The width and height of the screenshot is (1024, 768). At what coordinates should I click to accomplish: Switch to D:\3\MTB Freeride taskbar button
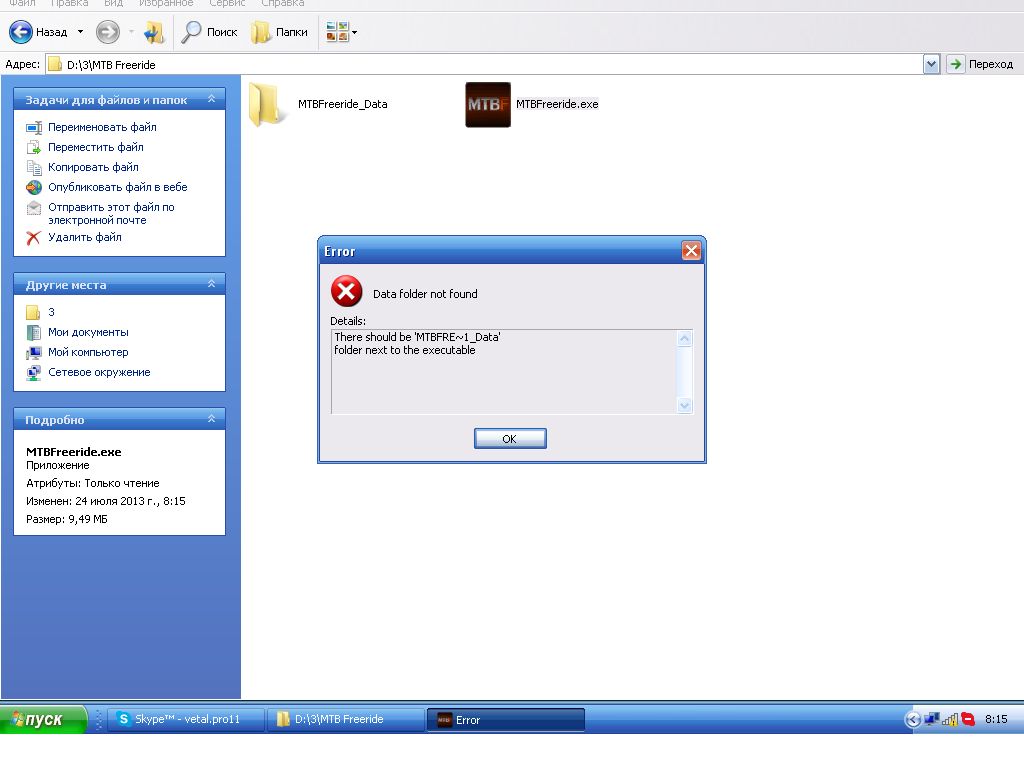(346, 719)
